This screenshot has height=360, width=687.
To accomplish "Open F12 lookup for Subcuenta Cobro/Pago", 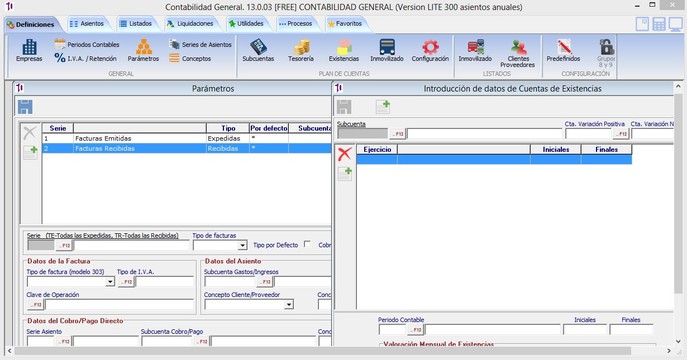I will tap(202, 342).
